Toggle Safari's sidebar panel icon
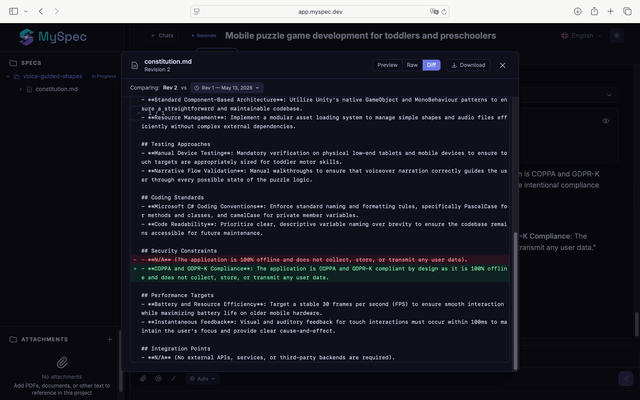This screenshot has width=640, height=400. pyautogui.click(x=13, y=11)
